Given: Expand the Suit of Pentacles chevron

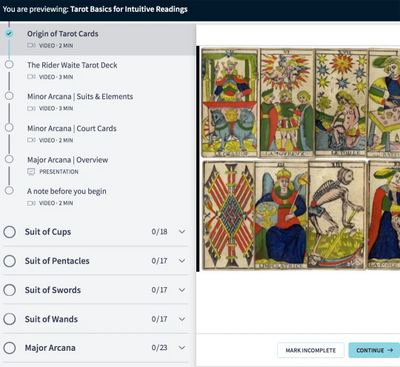Looking at the screenshot, I should pos(182,261).
